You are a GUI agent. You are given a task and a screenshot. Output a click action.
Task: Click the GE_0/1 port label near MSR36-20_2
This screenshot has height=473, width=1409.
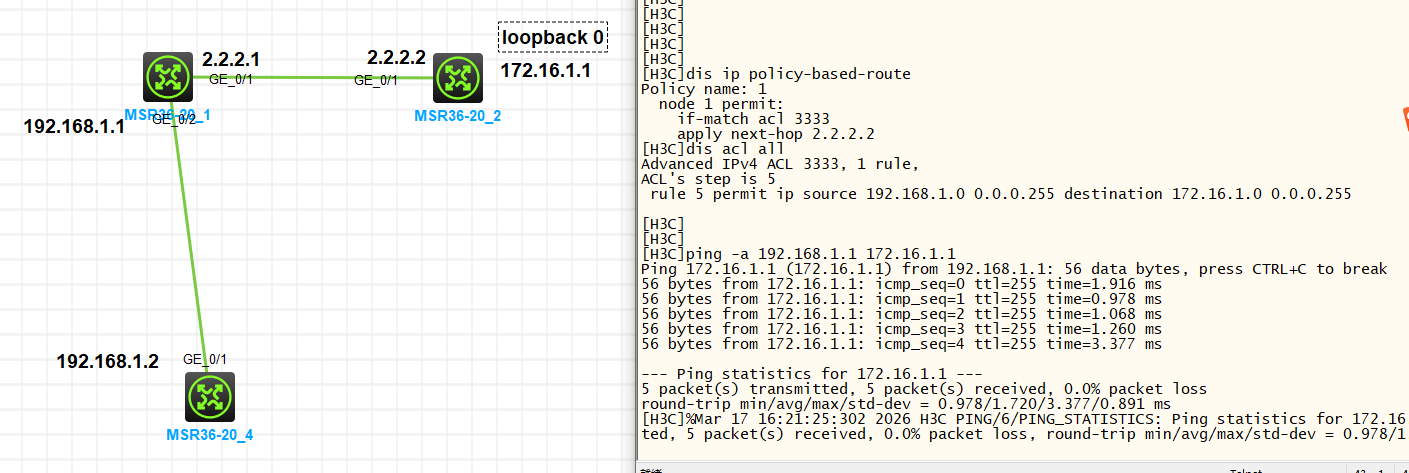(x=376, y=80)
